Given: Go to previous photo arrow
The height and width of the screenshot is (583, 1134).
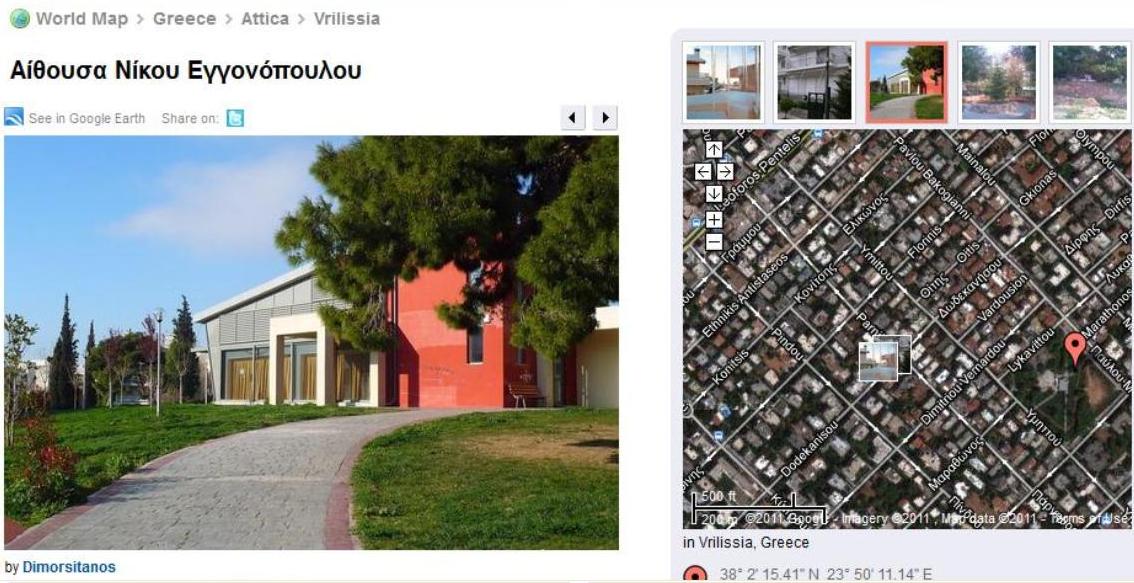Looking at the screenshot, I should (573, 118).
